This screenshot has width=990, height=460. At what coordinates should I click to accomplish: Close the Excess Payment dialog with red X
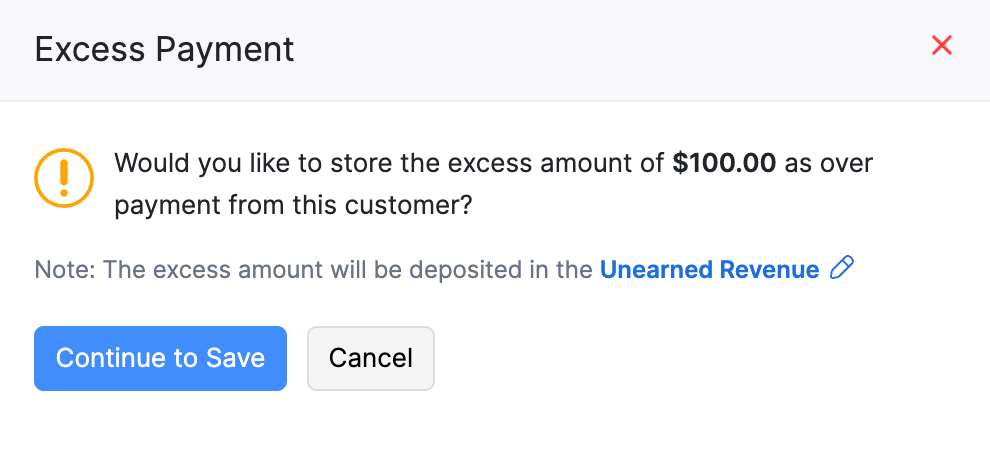941,46
